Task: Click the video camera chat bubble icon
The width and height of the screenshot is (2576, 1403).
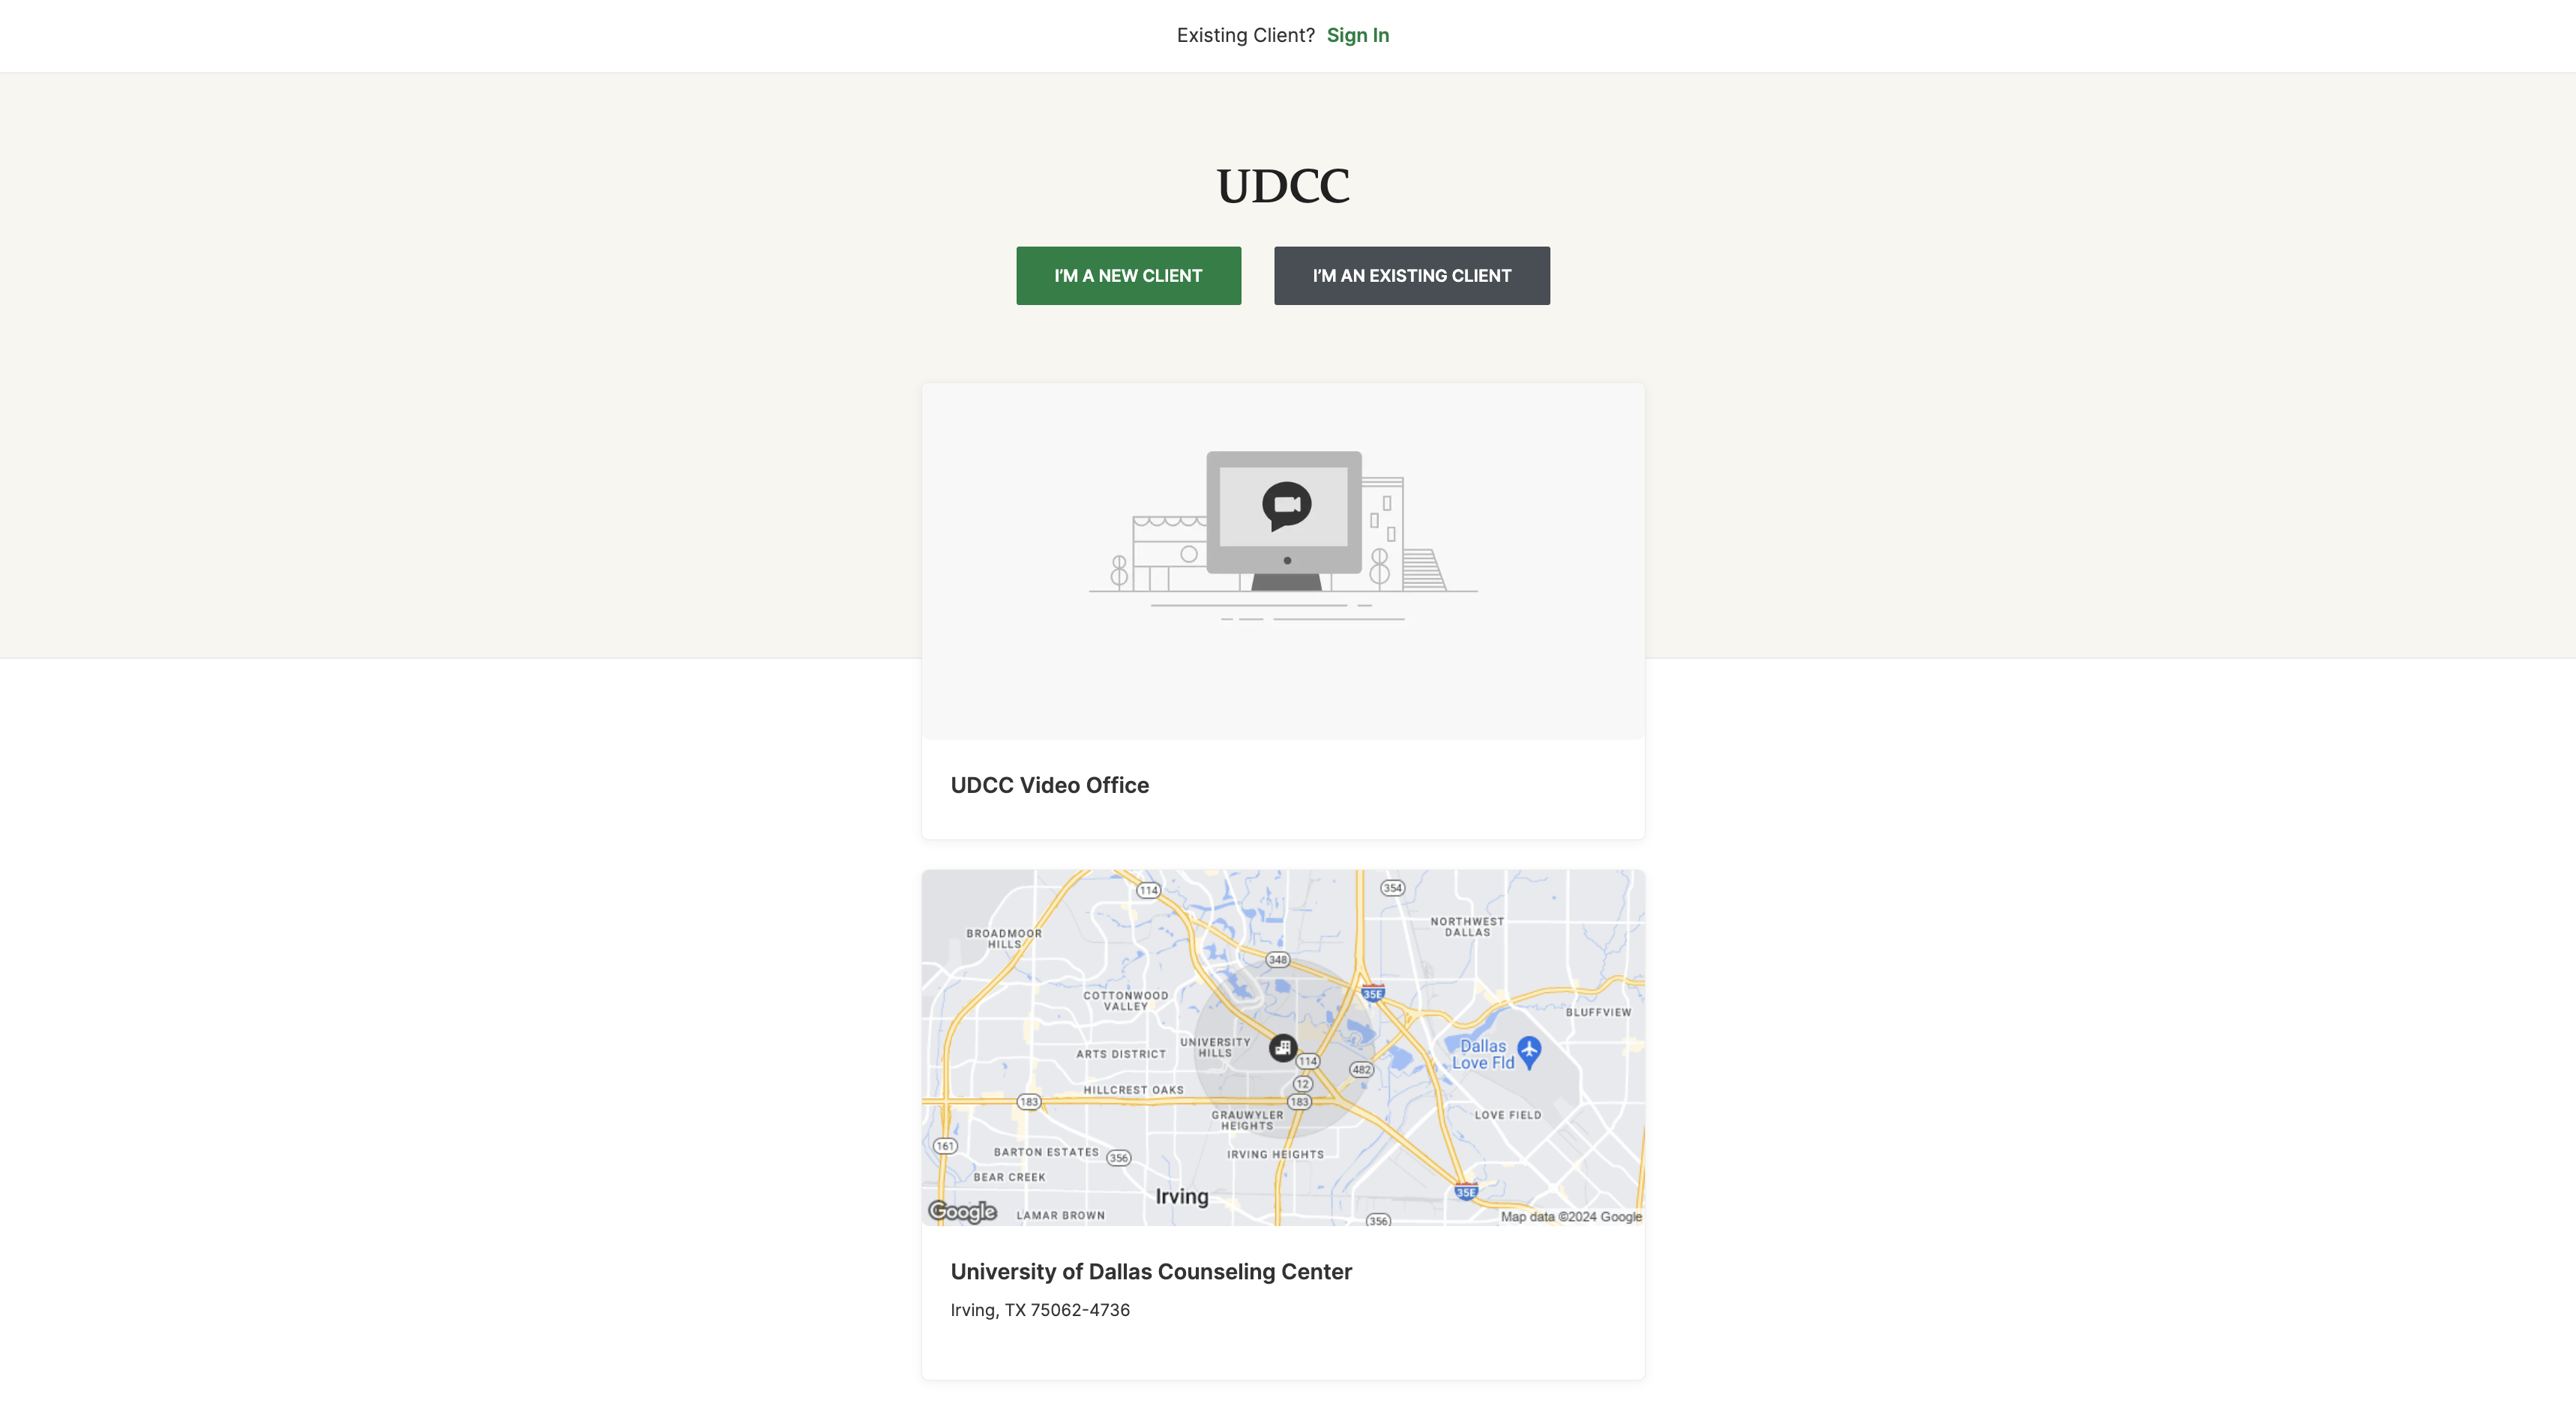Action: coord(1286,505)
